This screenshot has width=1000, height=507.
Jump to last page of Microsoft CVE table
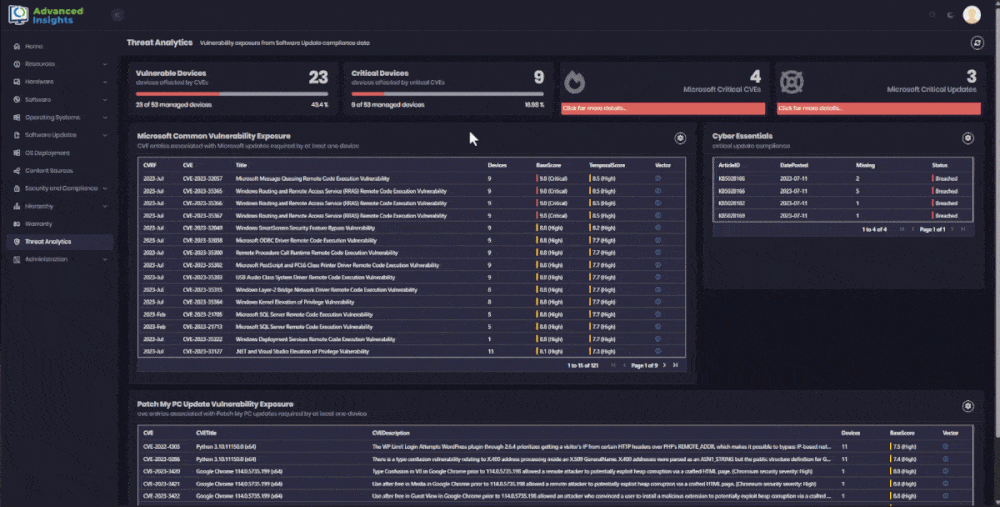[675, 365]
